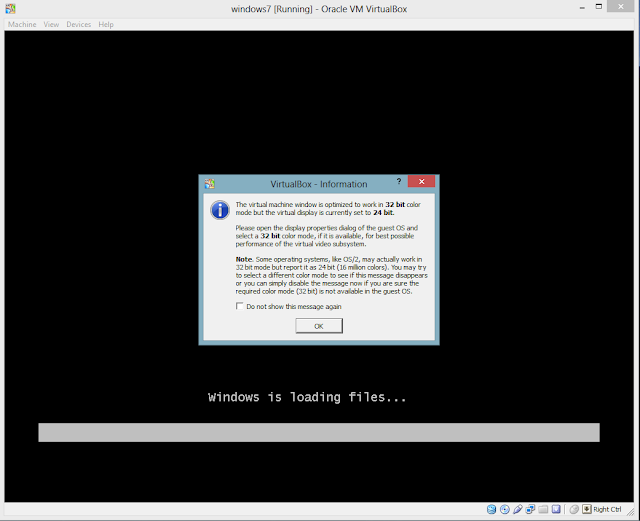This screenshot has height=521, width=640.
Task: Click the window resize grip in status bar
Action: click(x=630, y=510)
